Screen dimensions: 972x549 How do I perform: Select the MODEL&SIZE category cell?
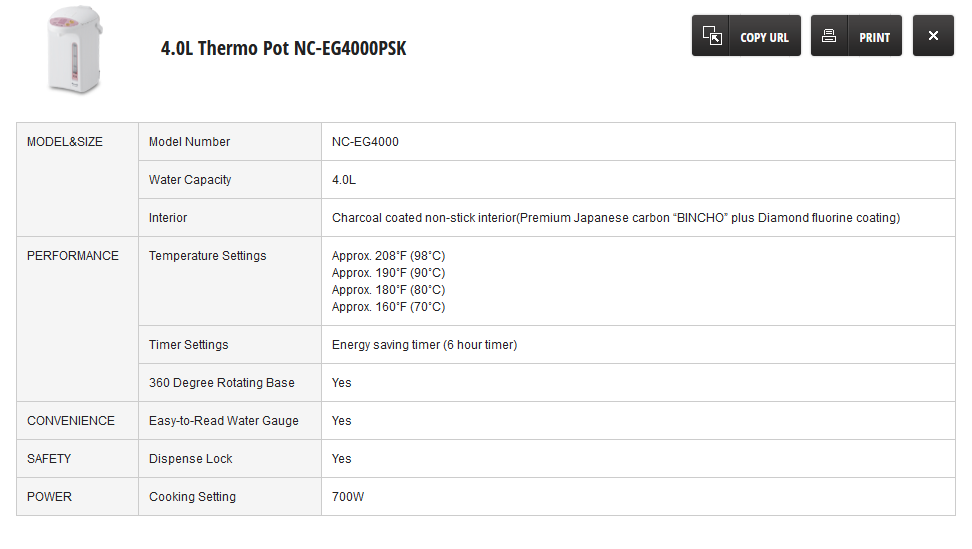pyautogui.click(x=65, y=142)
